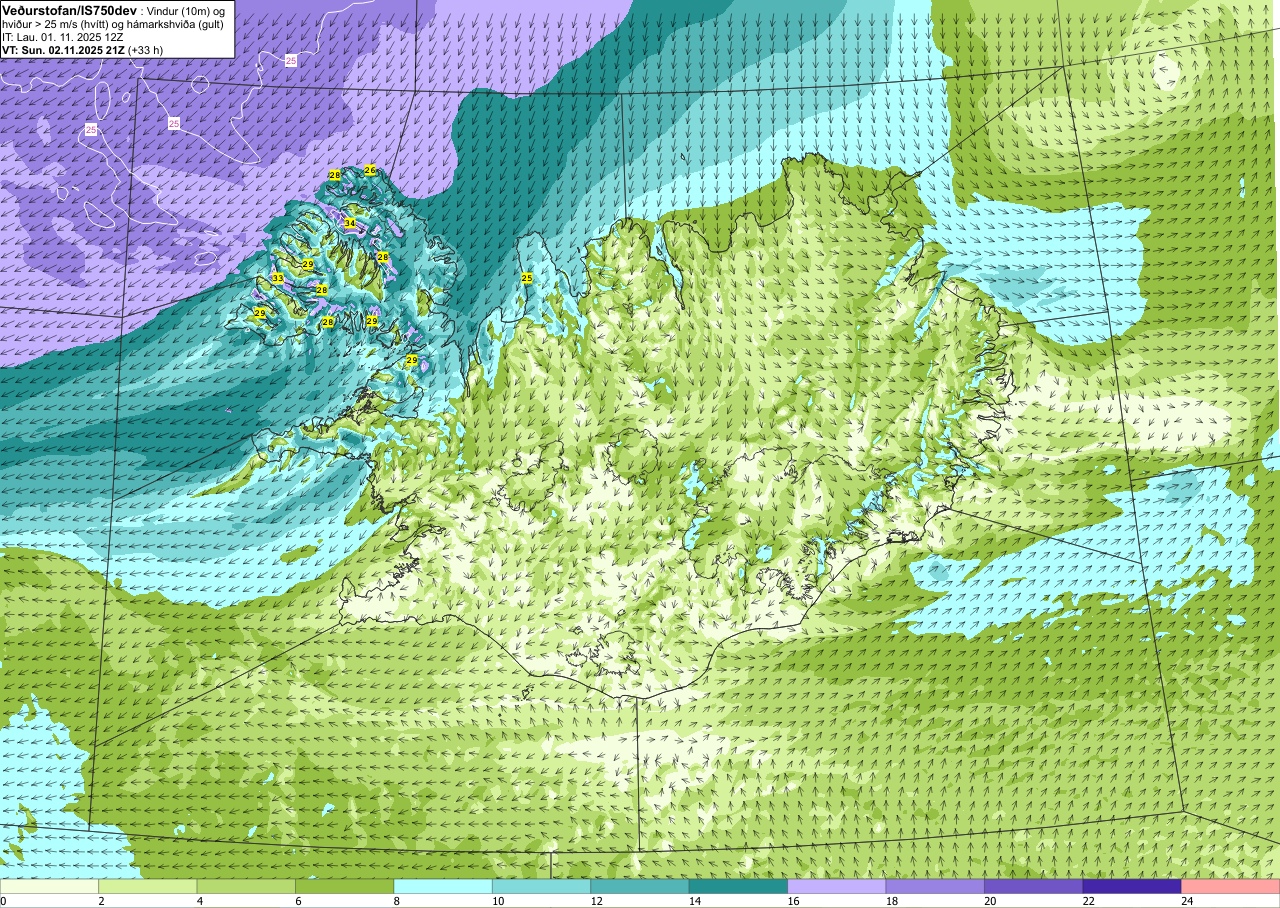Click the yellow gust label '26'
The image size is (1280, 908).
(370, 170)
